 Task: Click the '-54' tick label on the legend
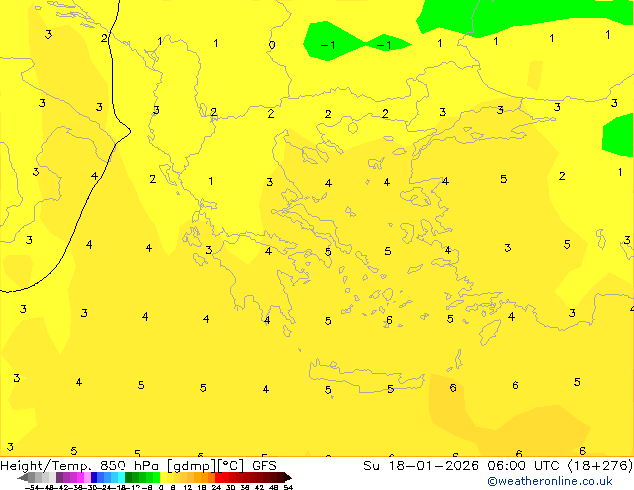(32, 487)
